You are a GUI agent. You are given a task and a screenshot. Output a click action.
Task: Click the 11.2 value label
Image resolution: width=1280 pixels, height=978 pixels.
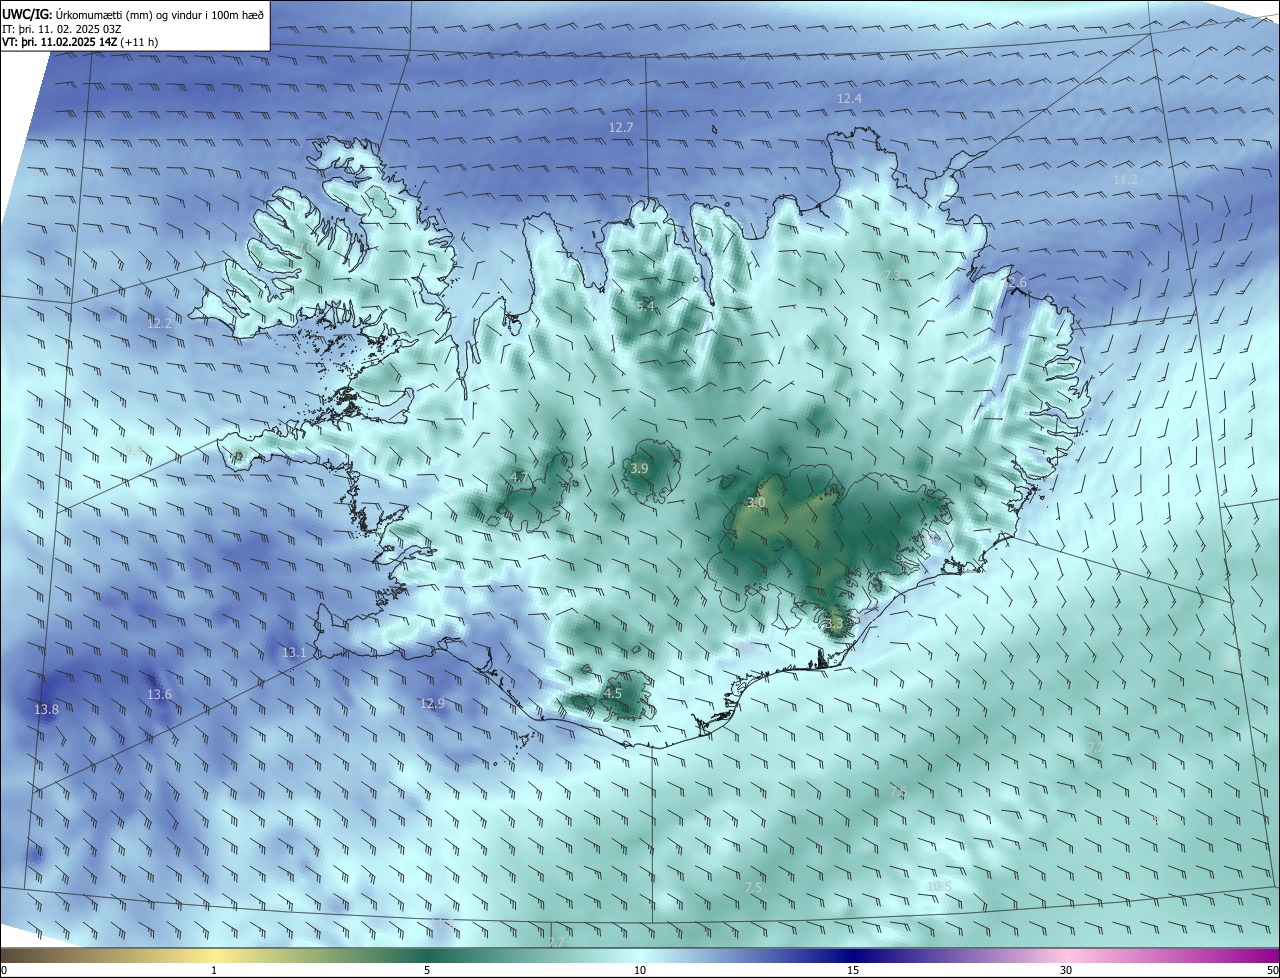tap(1125, 179)
